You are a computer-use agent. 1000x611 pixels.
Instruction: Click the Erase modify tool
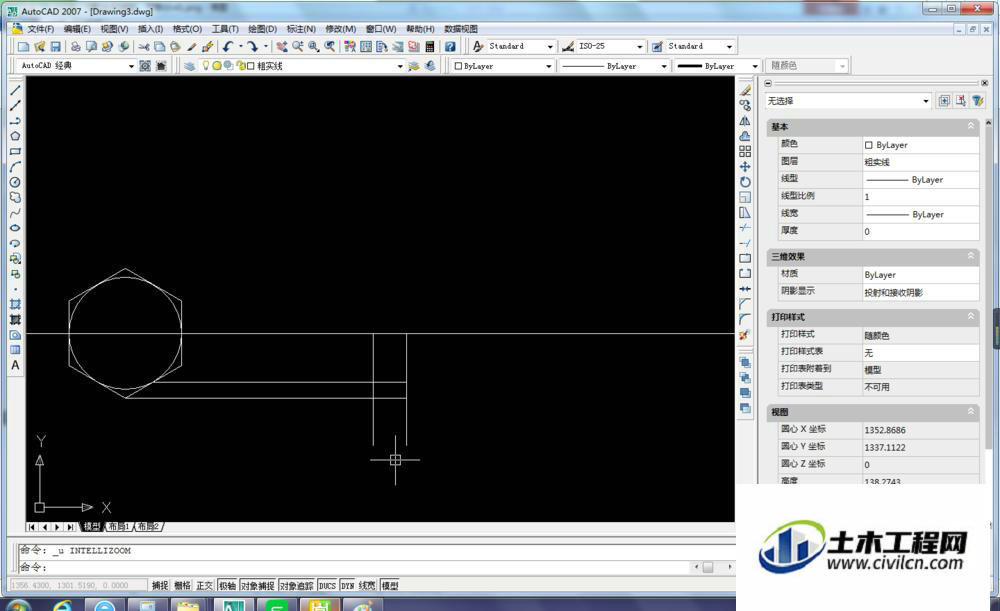click(745, 91)
